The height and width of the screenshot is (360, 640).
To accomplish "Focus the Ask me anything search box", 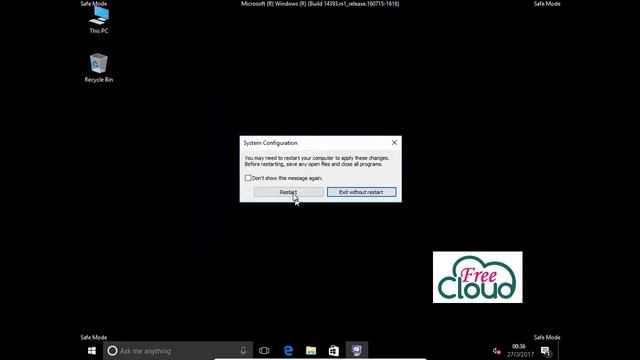I will click(x=178, y=351).
